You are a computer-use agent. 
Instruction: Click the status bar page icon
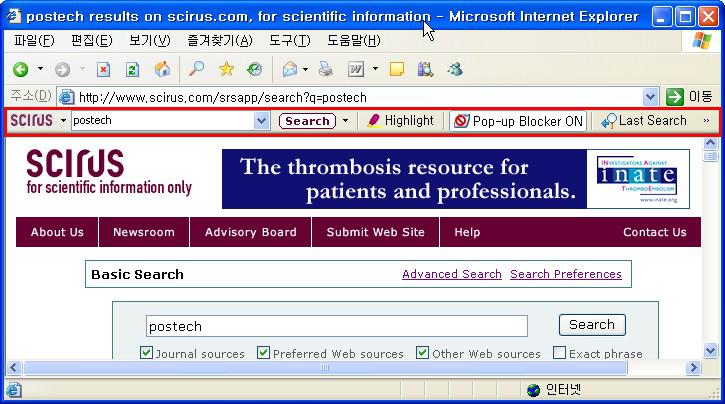tap(13, 390)
